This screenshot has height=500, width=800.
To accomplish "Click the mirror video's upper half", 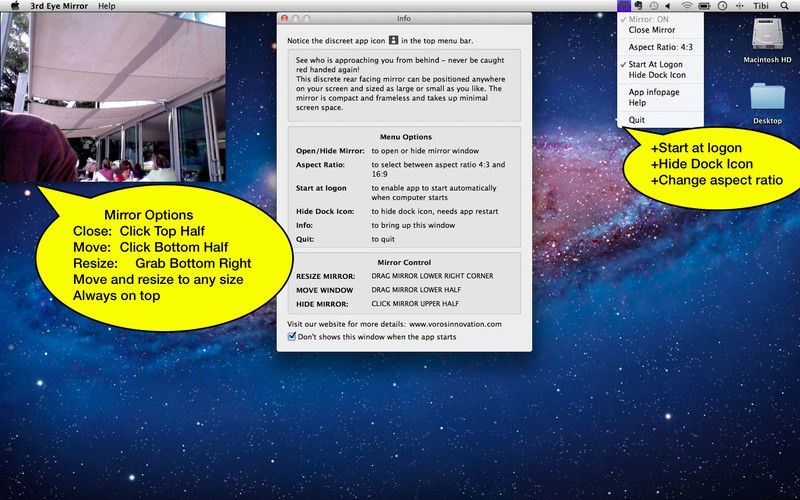I will [x=113, y=54].
